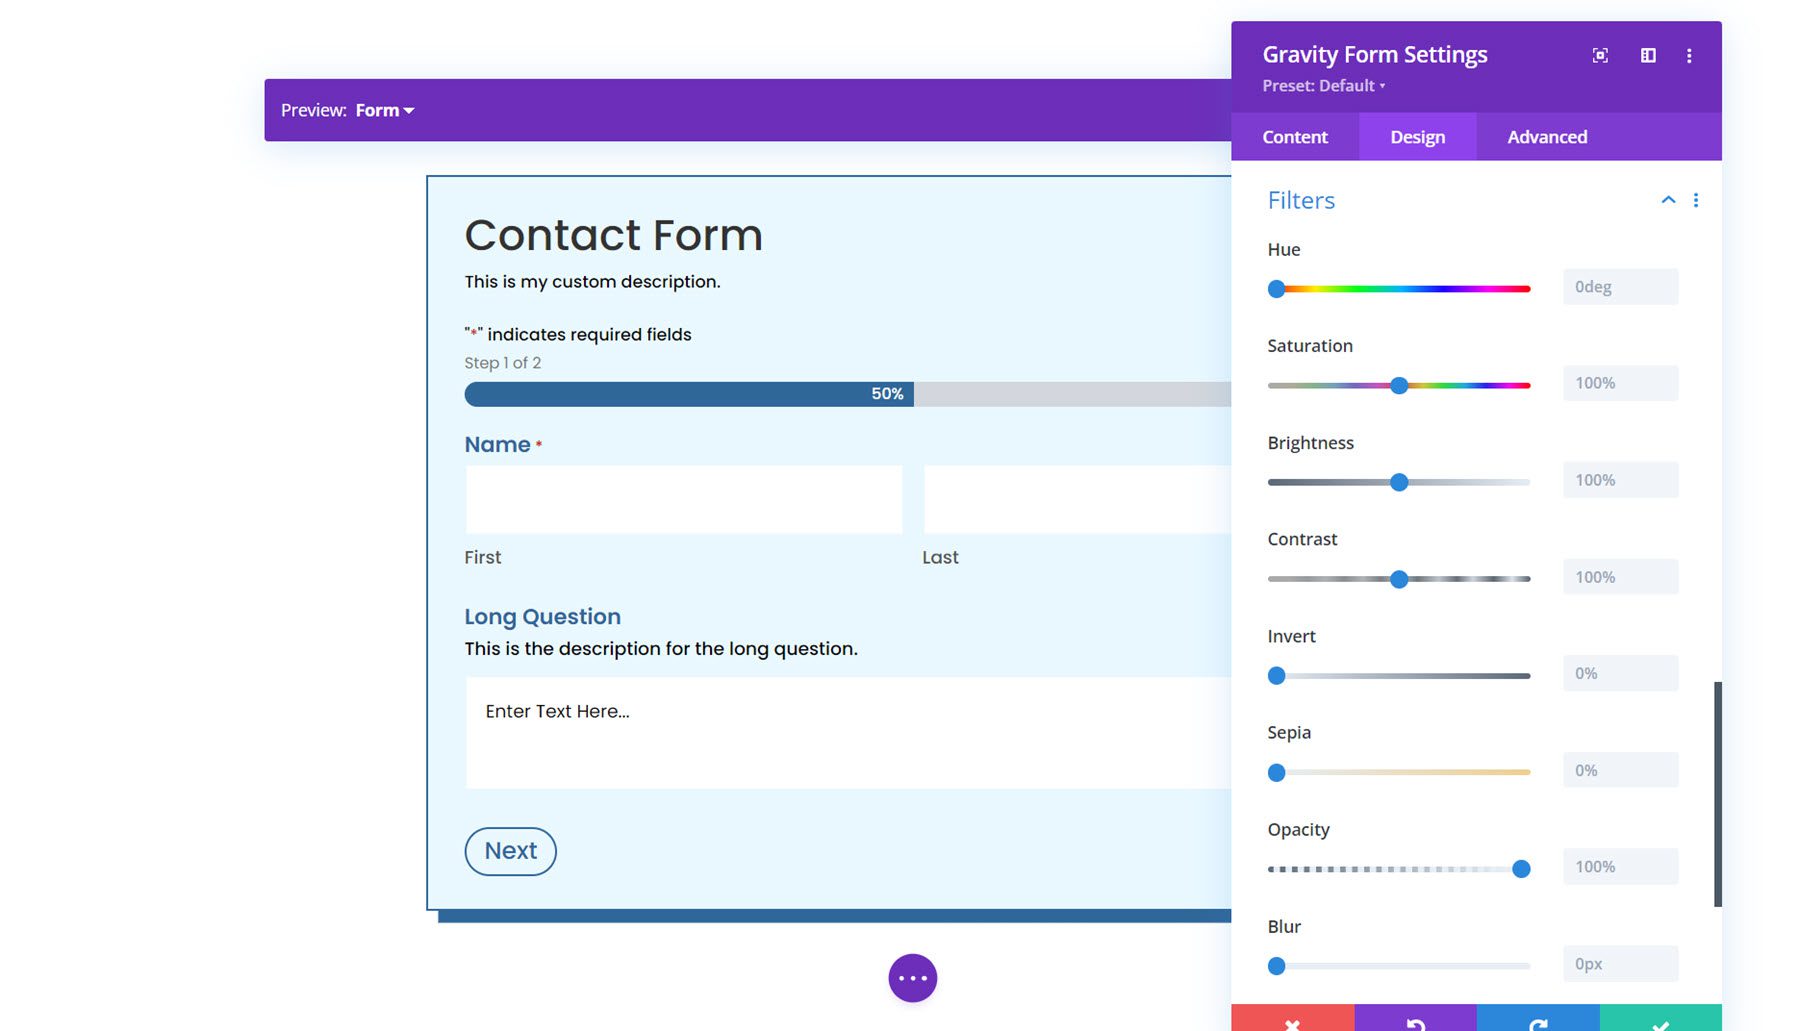Switch panel layout using the split view icon
This screenshot has height=1031, width=1800.
click(x=1646, y=56)
